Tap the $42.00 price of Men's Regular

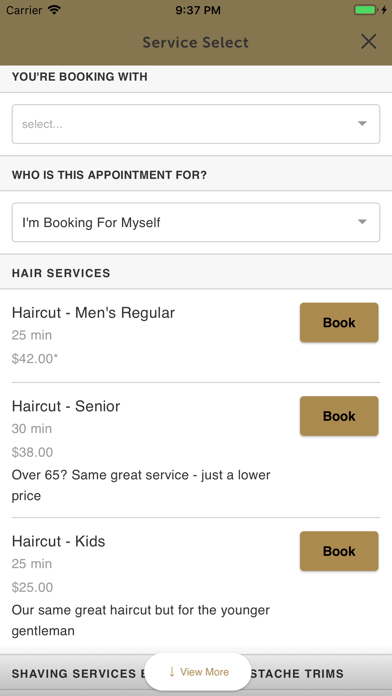35,359
